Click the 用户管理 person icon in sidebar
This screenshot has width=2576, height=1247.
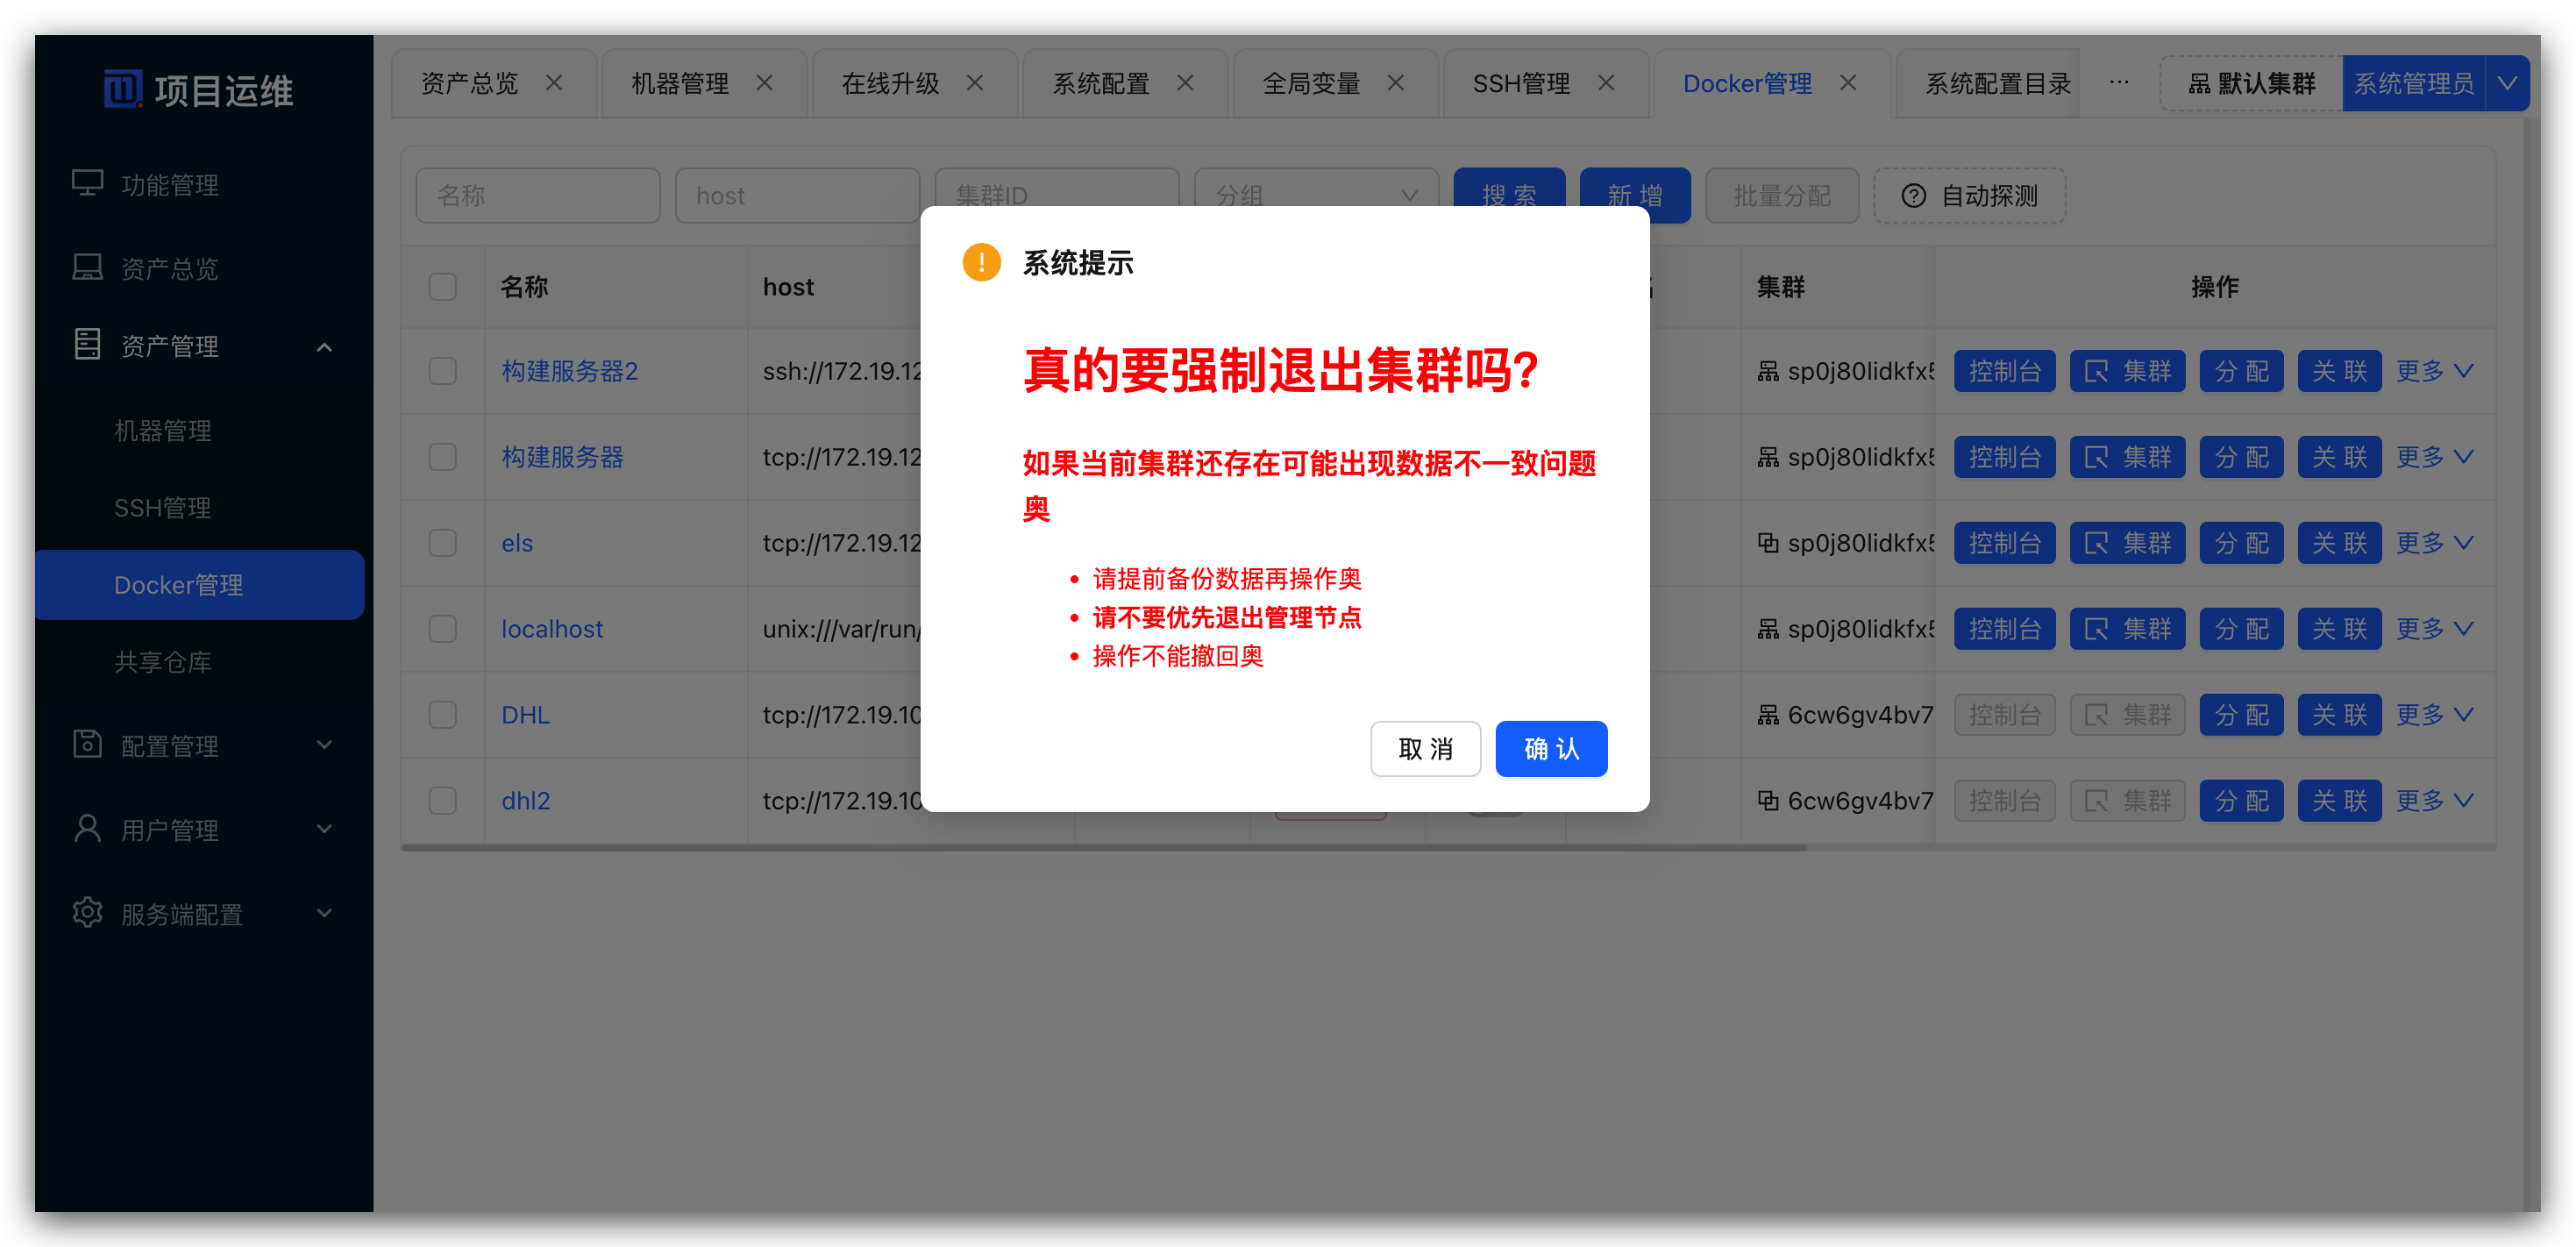[x=87, y=828]
